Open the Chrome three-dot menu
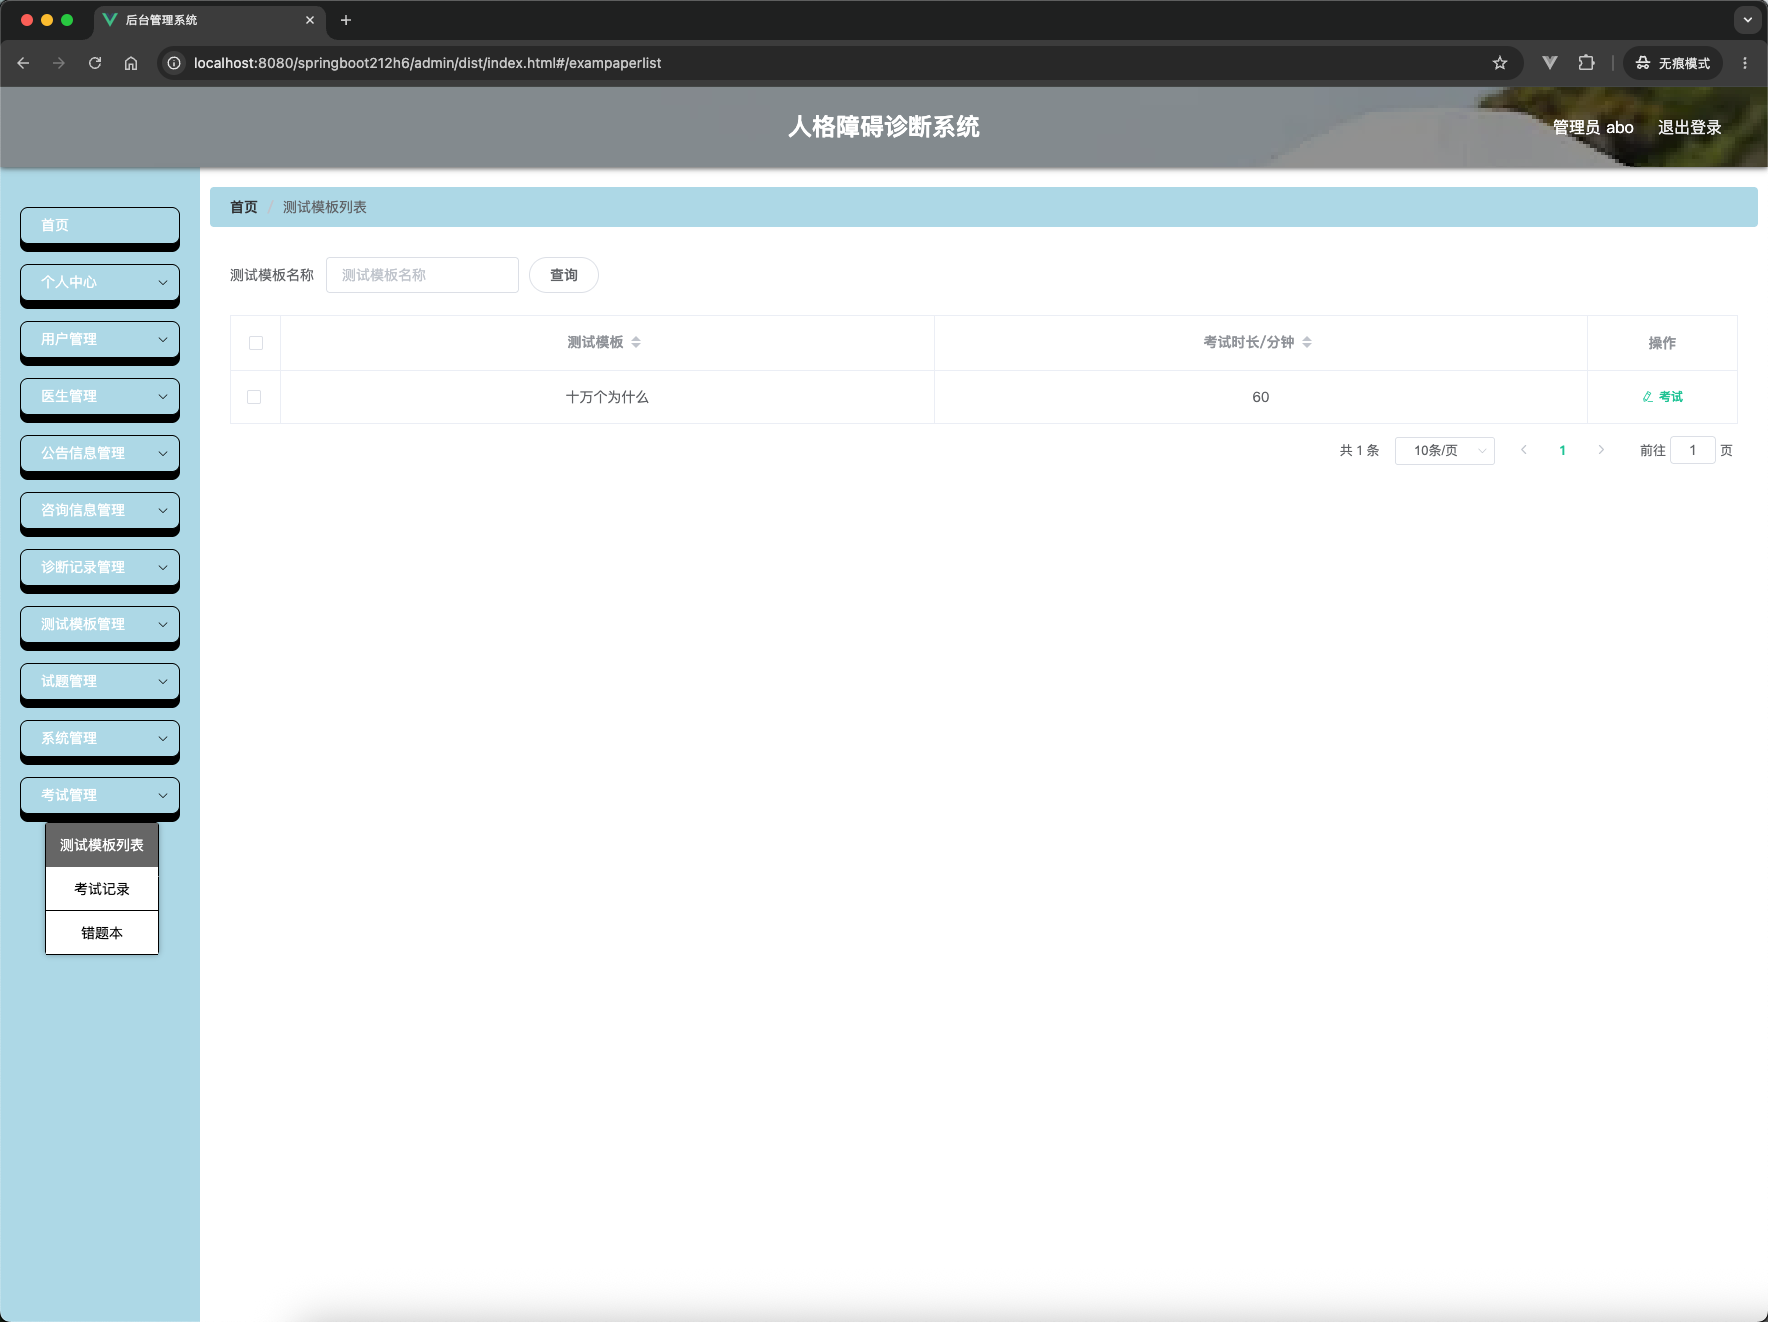Viewport: 1768px width, 1322px height. [x=1745, y=63]
